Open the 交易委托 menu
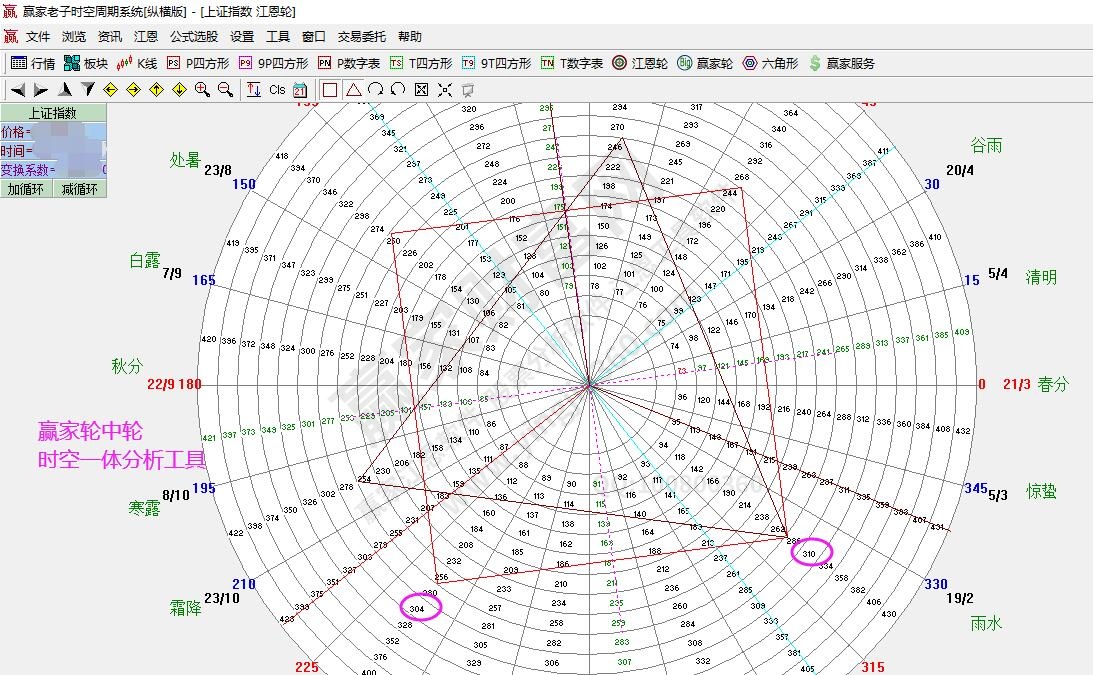Screen dimensions: 1093x675 [361, 36]
